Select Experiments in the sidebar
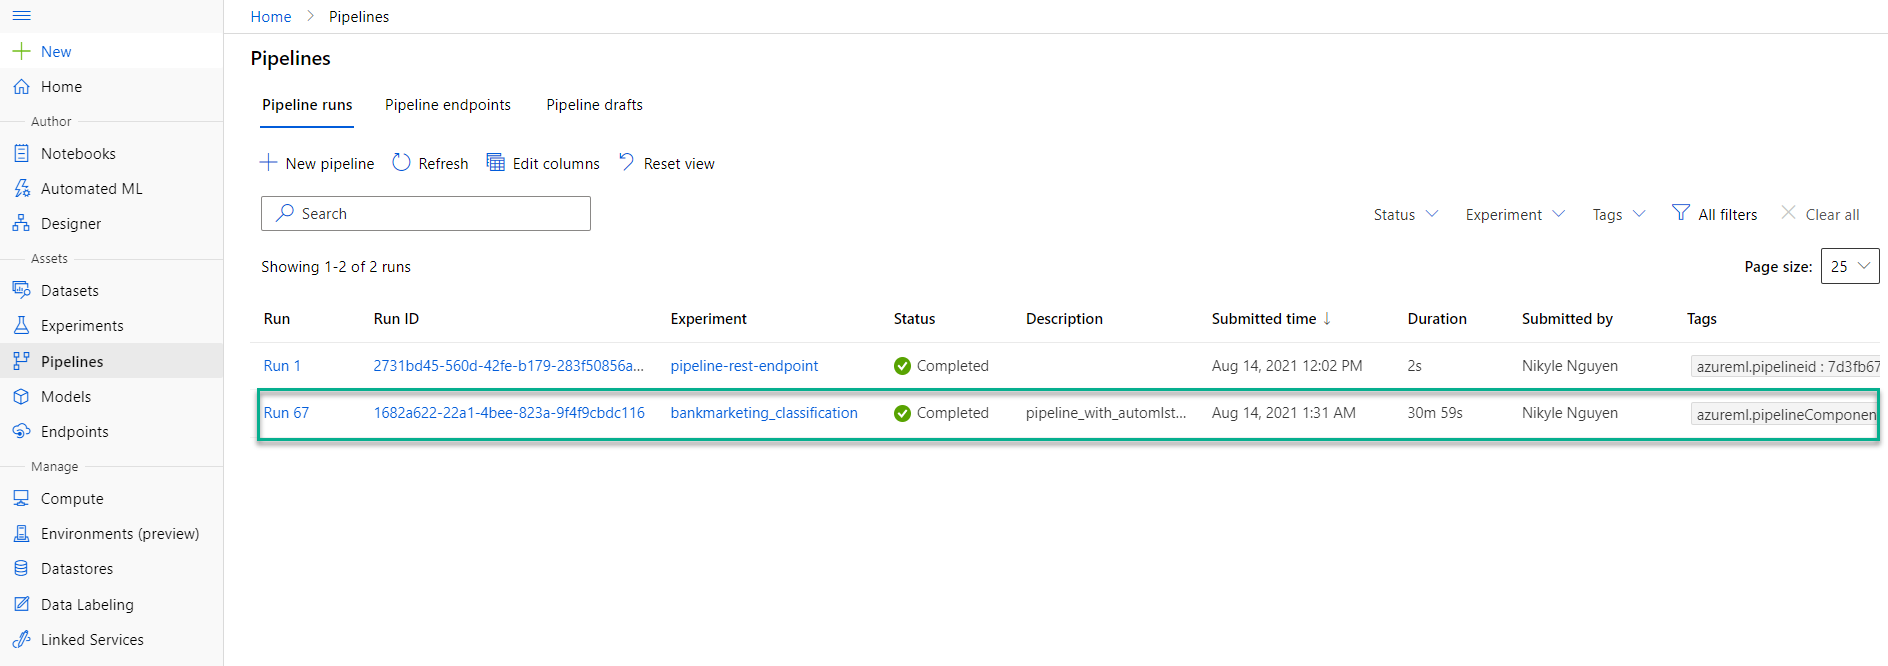The width and height of the screenshot is (1888, 666). 82,325
